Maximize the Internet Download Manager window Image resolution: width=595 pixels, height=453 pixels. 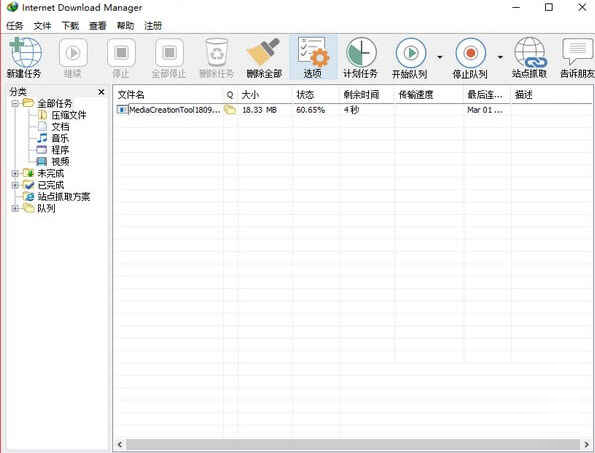(x=549, y=7)
